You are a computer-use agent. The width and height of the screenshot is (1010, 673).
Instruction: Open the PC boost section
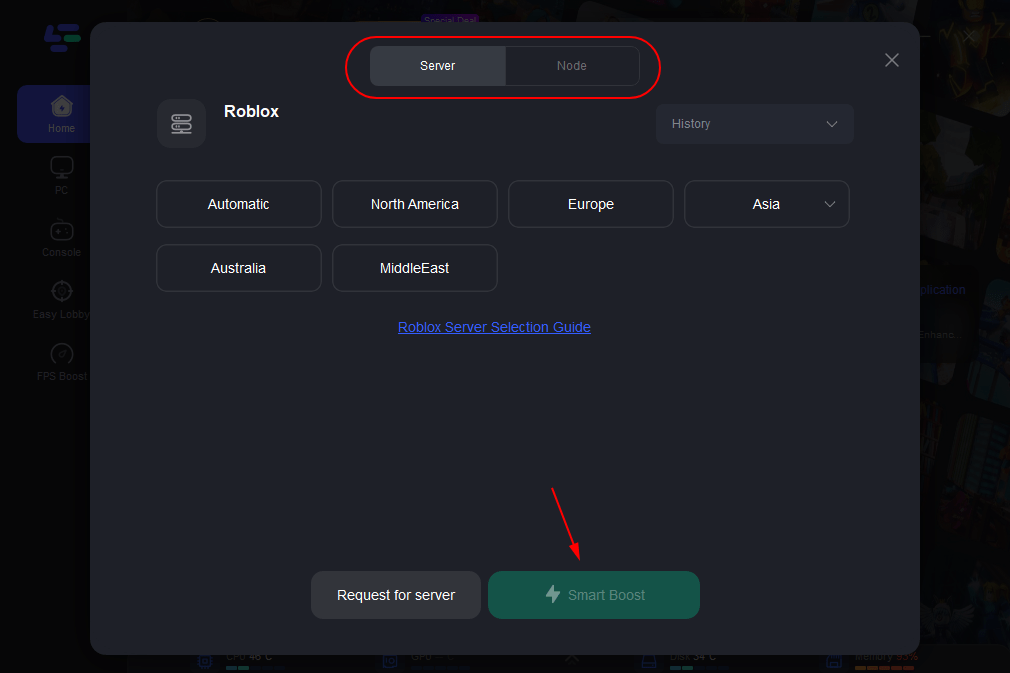(61, 174)
